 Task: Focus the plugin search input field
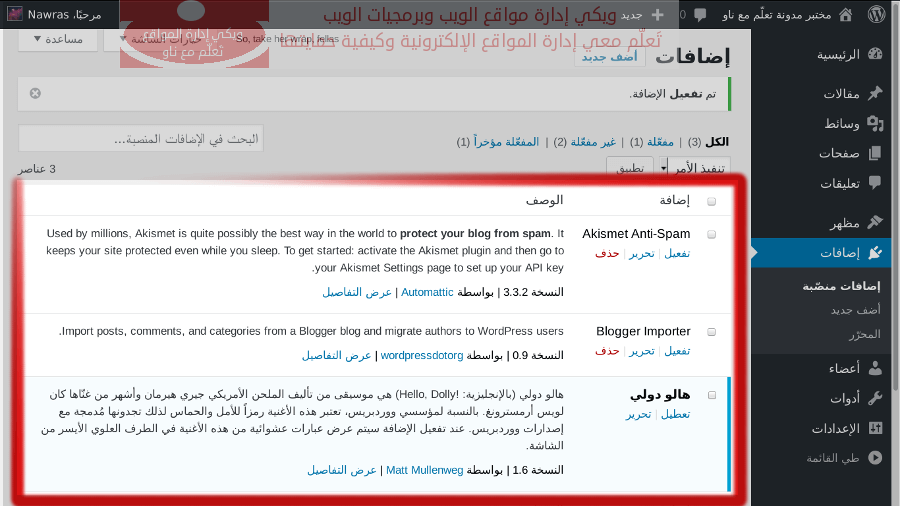pyautogui.click(x=140, y=139)
